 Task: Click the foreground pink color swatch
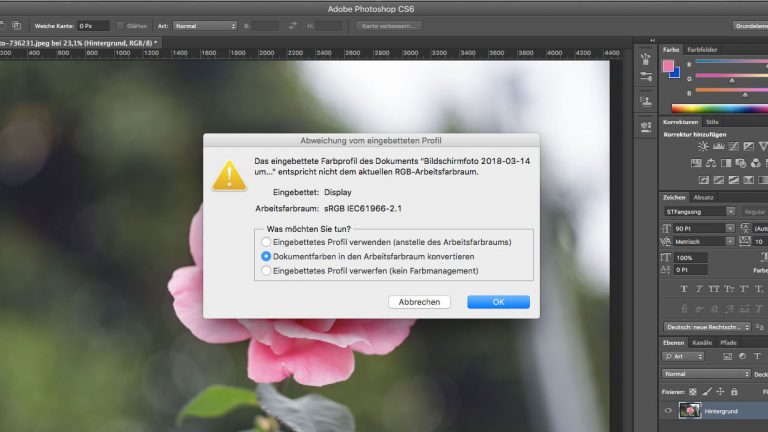(667, 66)
